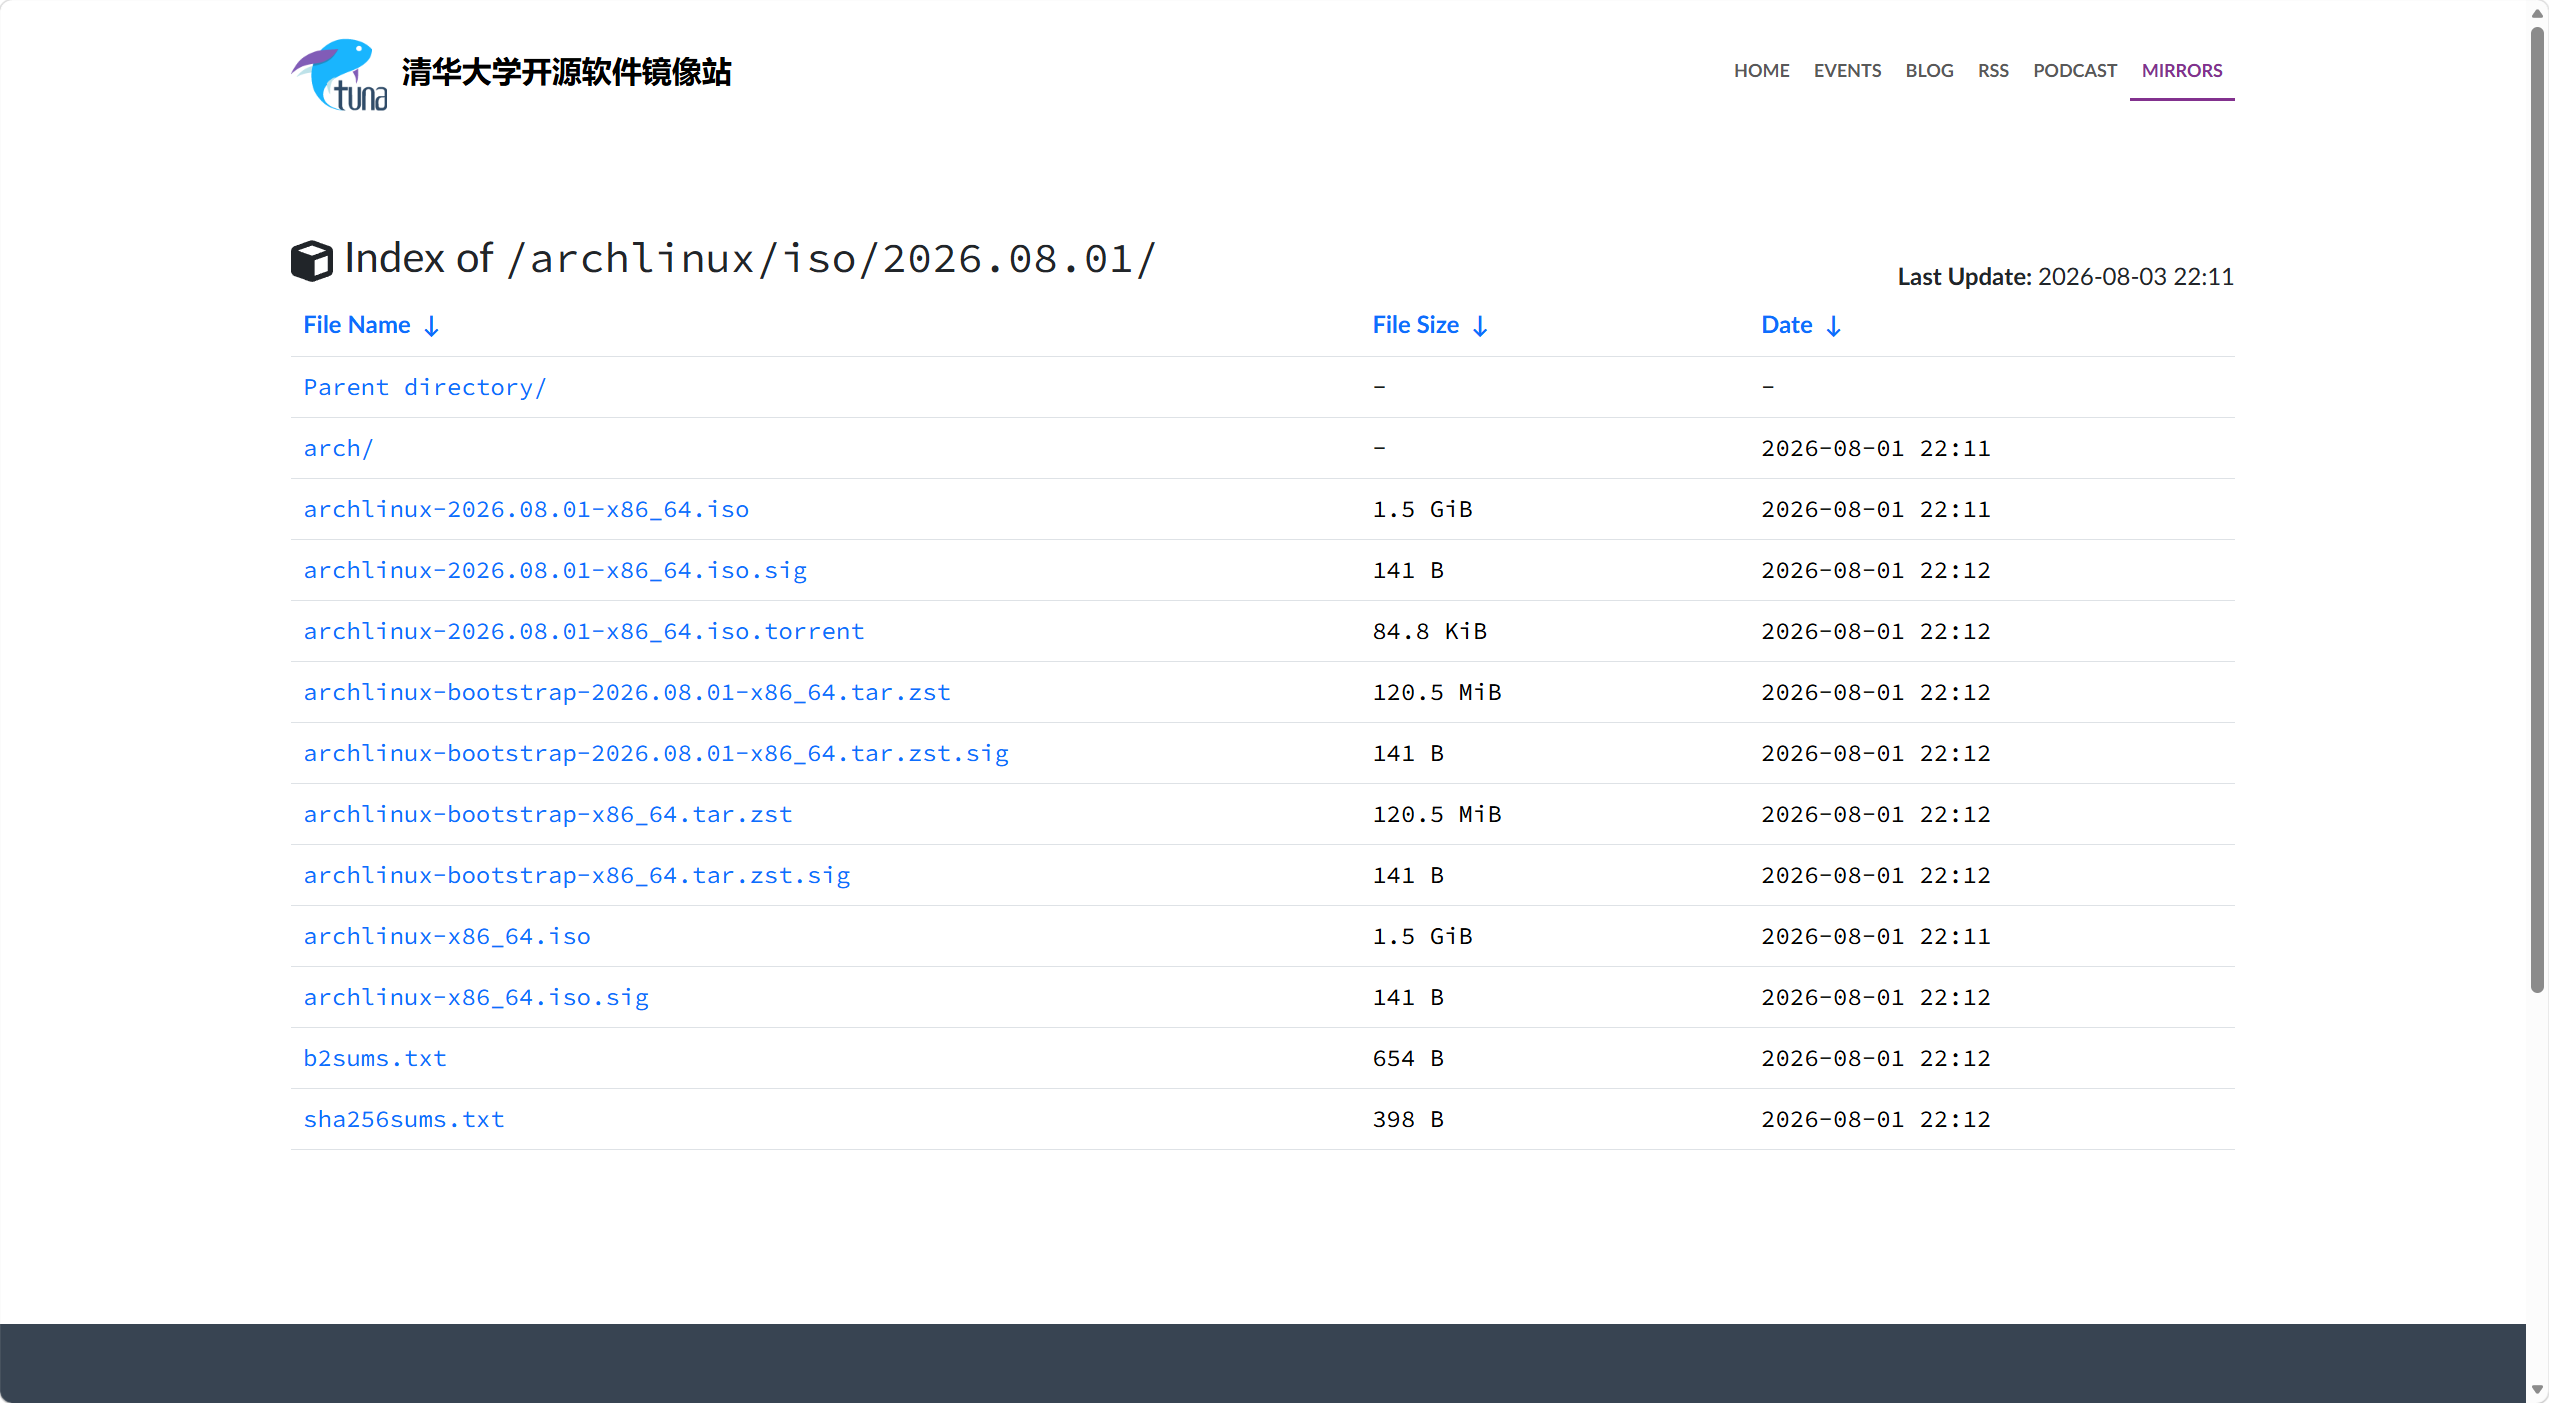Click the scrollbar down arrow
Screen dimensions: 2549x1403
[2537, 1390]
